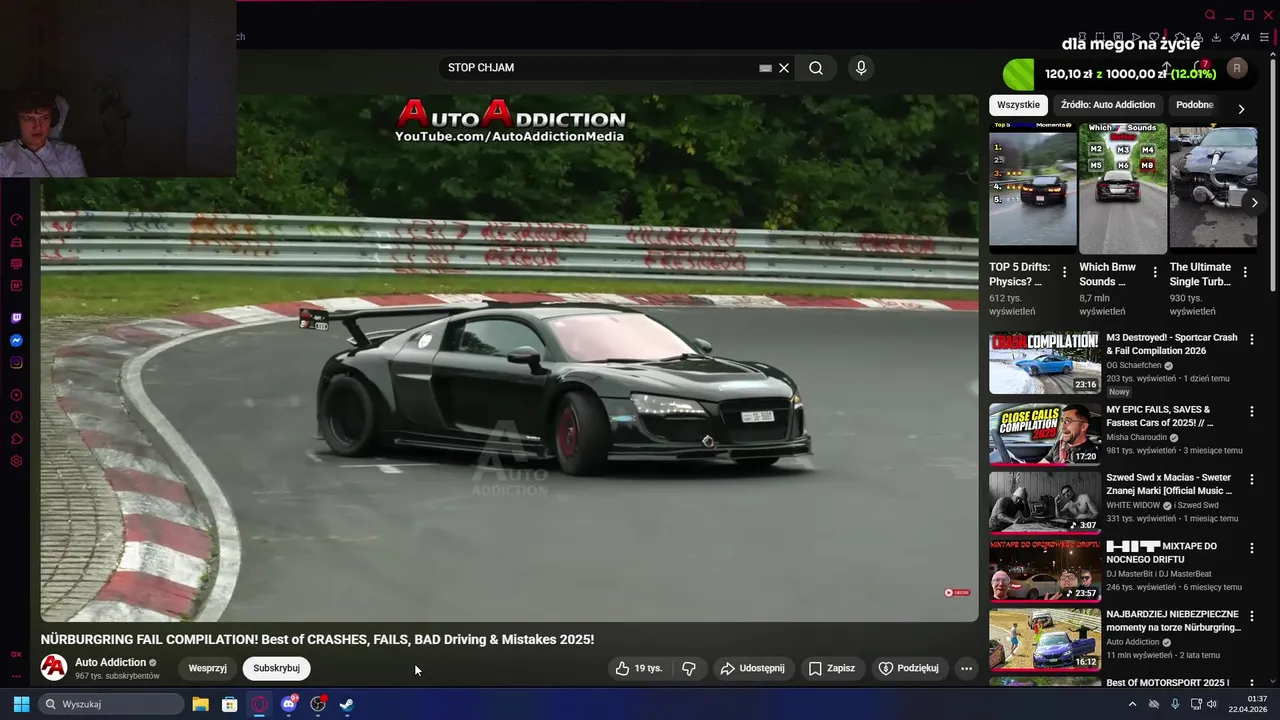
Task: Open options for Szwed Swd x Macias video
Action: 1251,480
